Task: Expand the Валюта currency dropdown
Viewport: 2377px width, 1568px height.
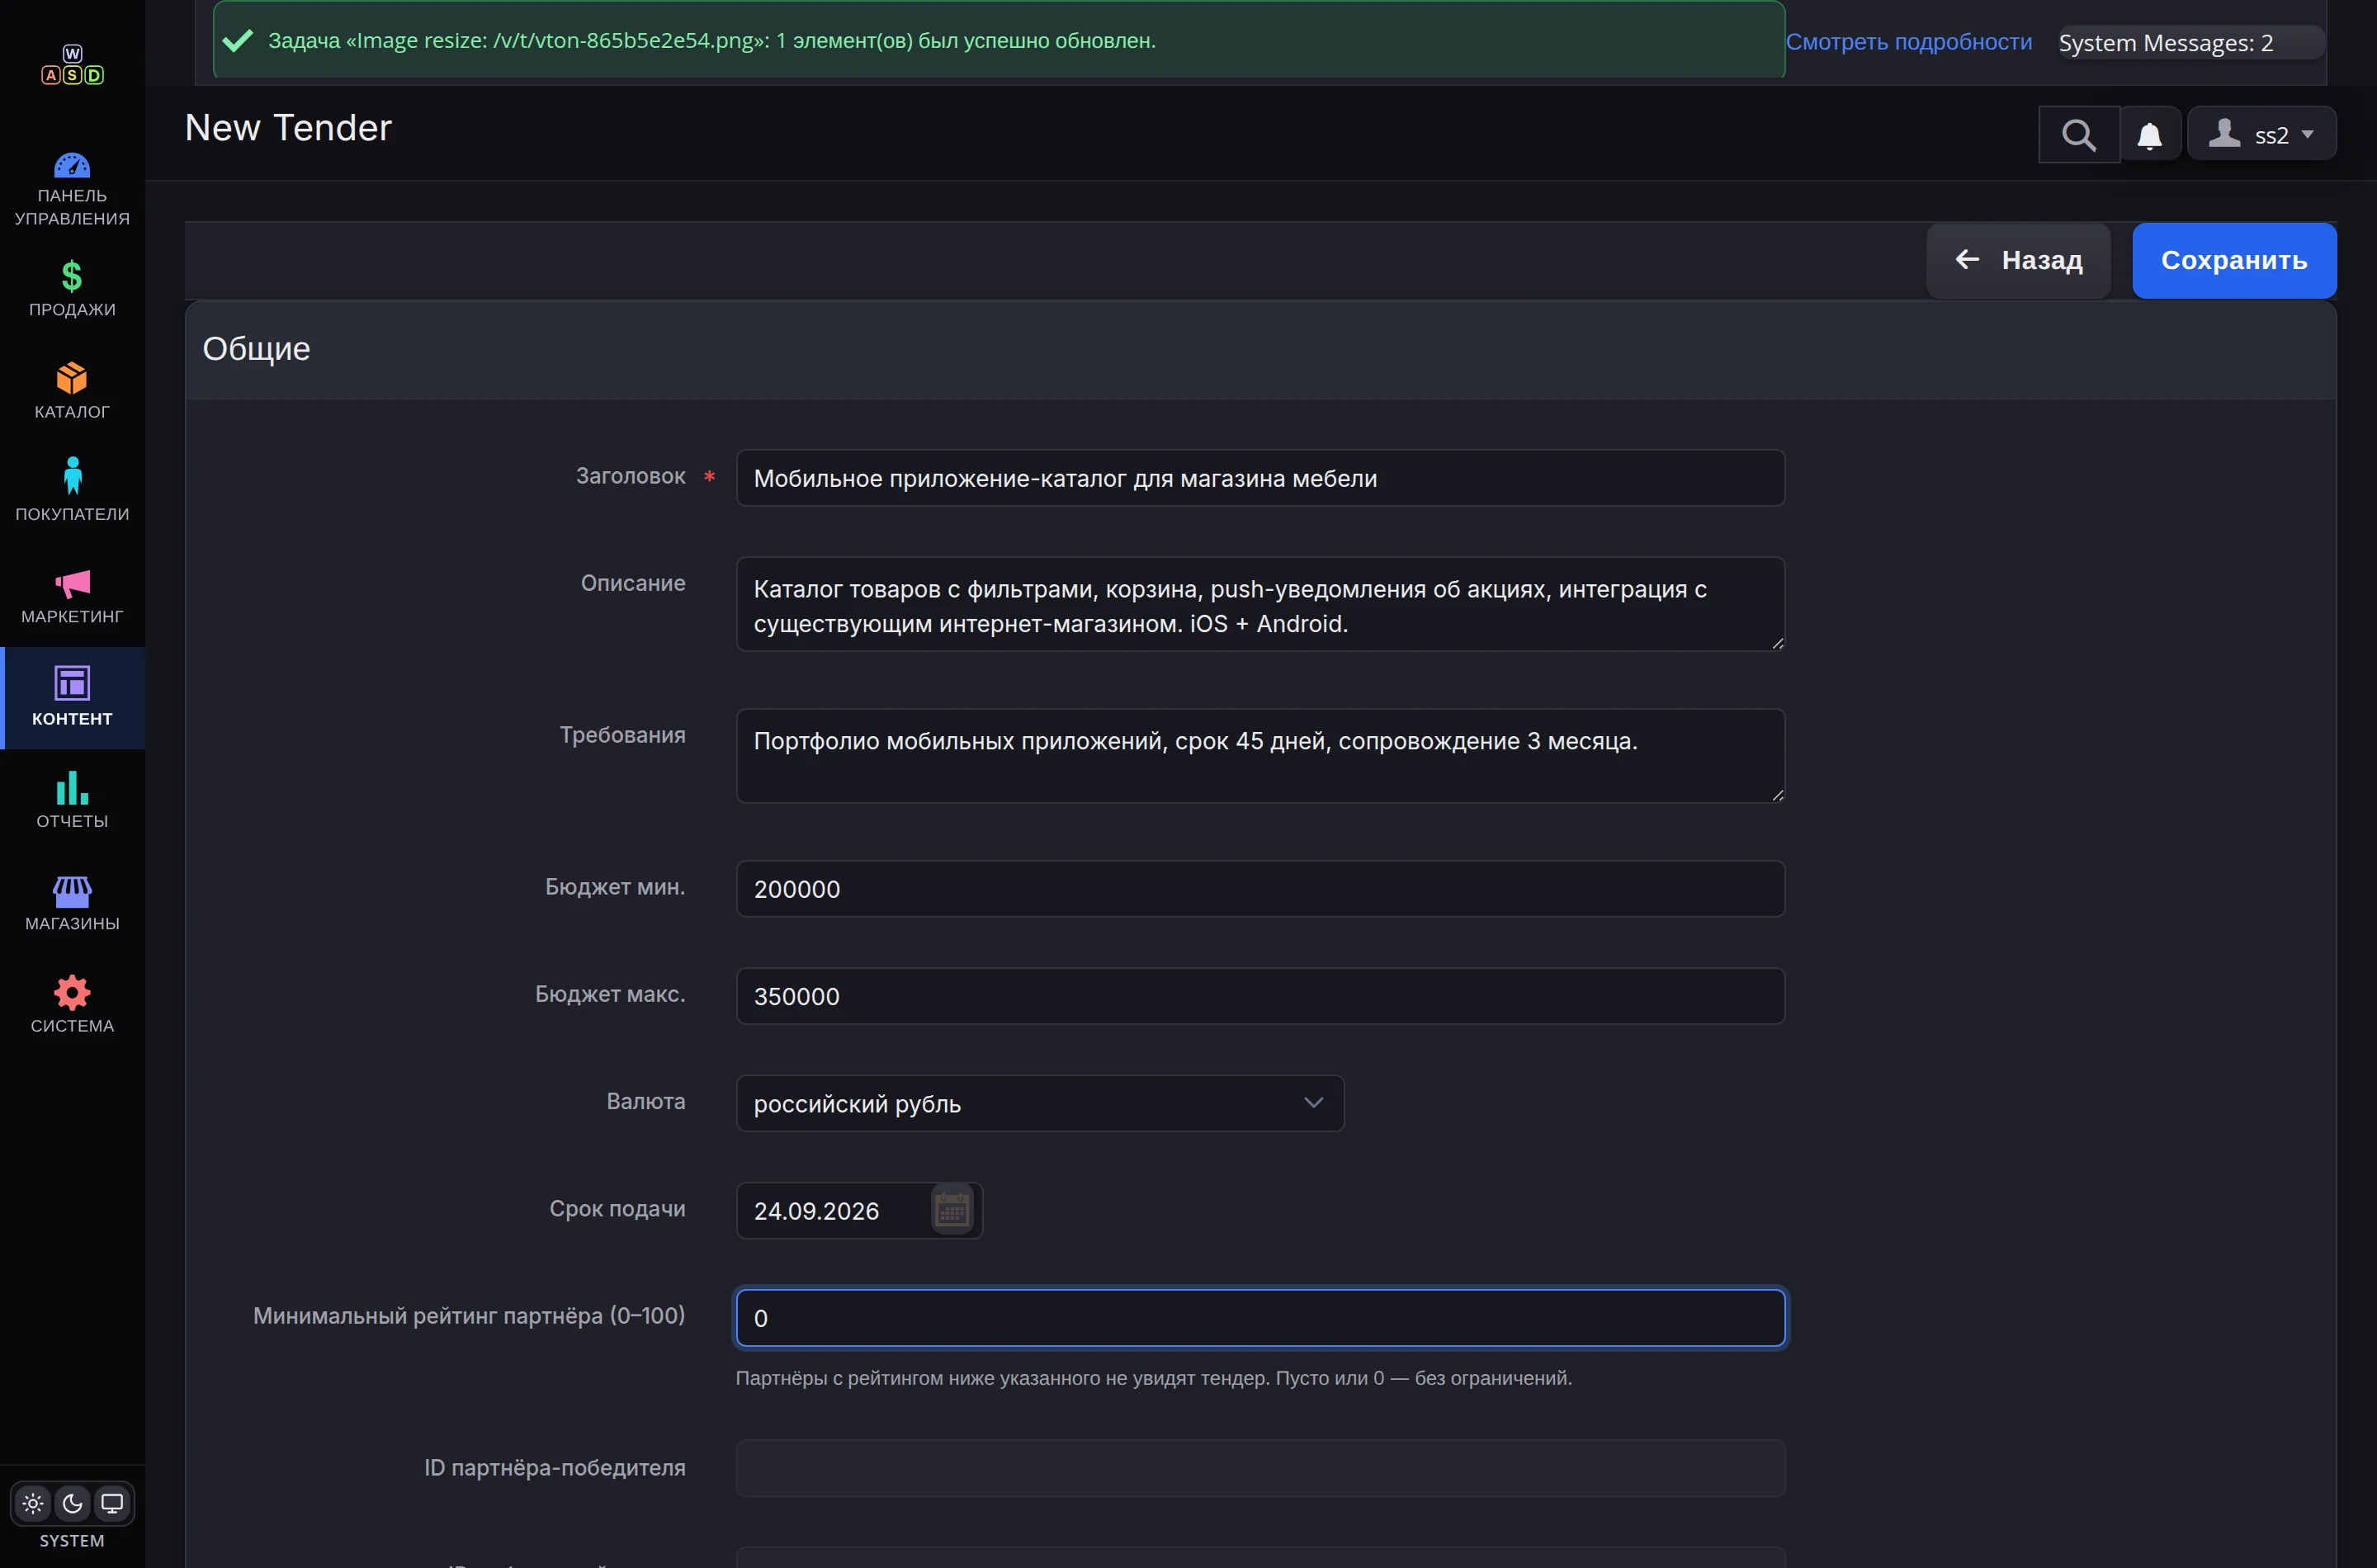Action: click(x=1040, y=1103)
